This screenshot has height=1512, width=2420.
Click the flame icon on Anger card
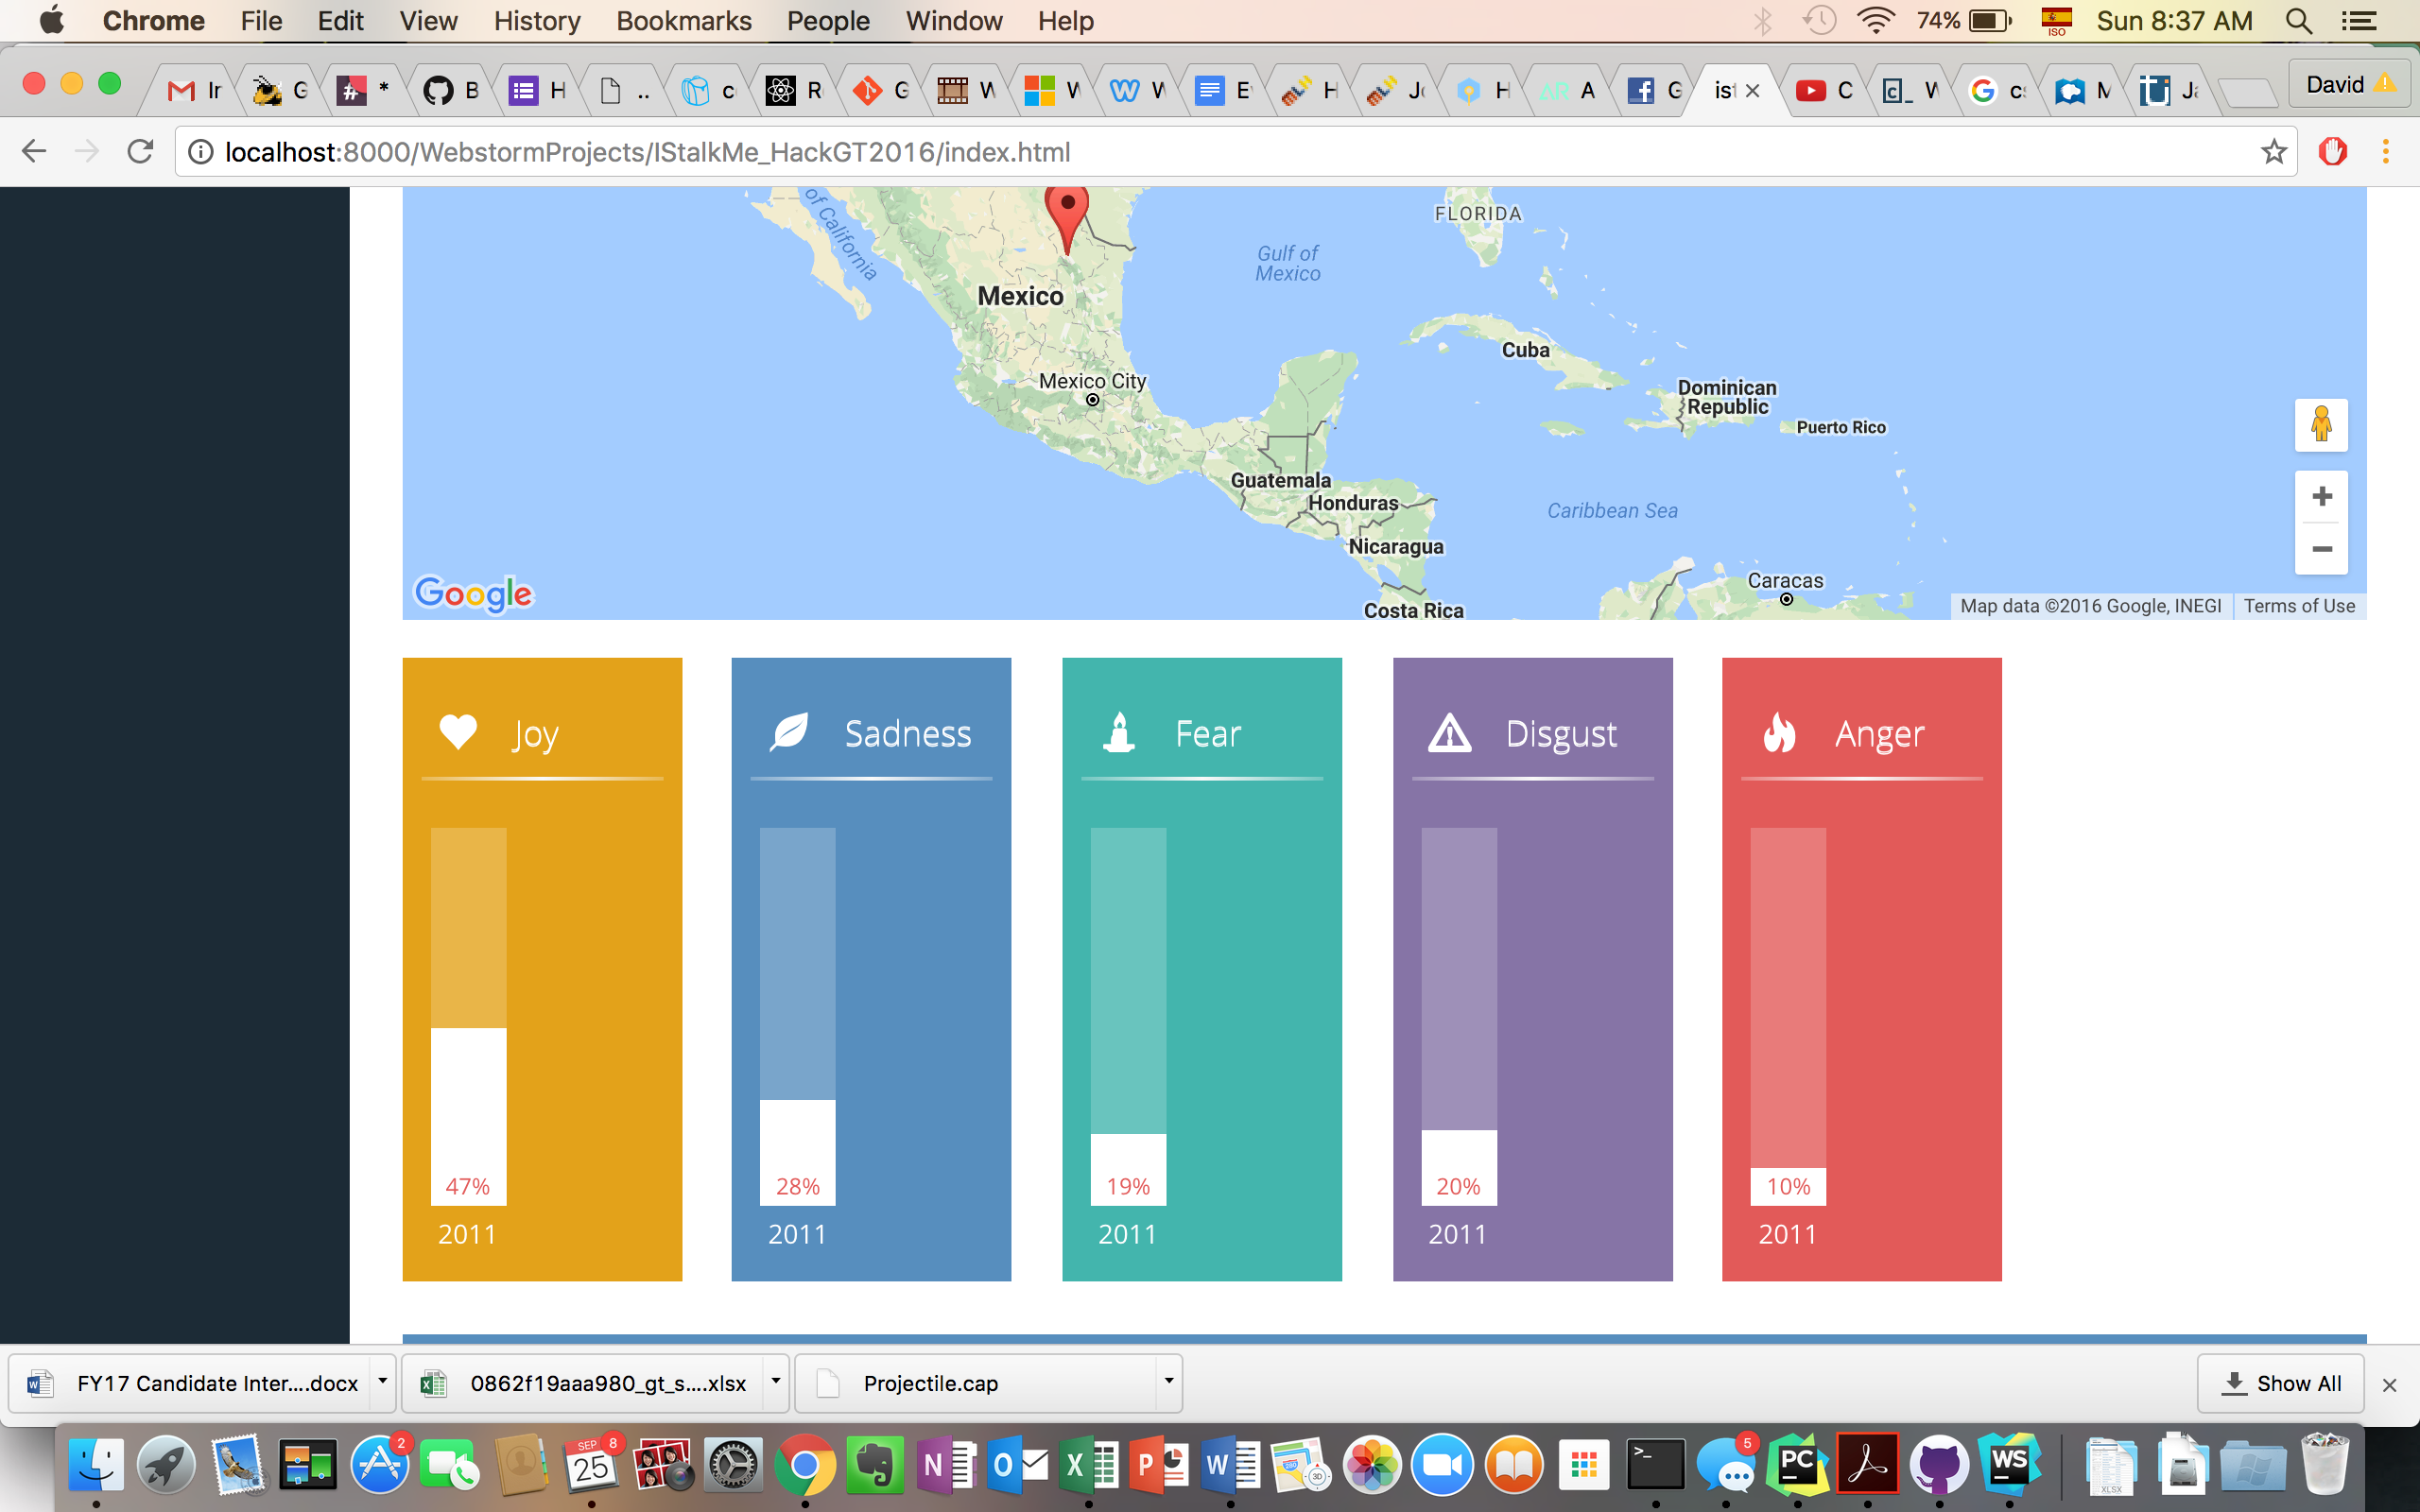[x=1779, y=733]
